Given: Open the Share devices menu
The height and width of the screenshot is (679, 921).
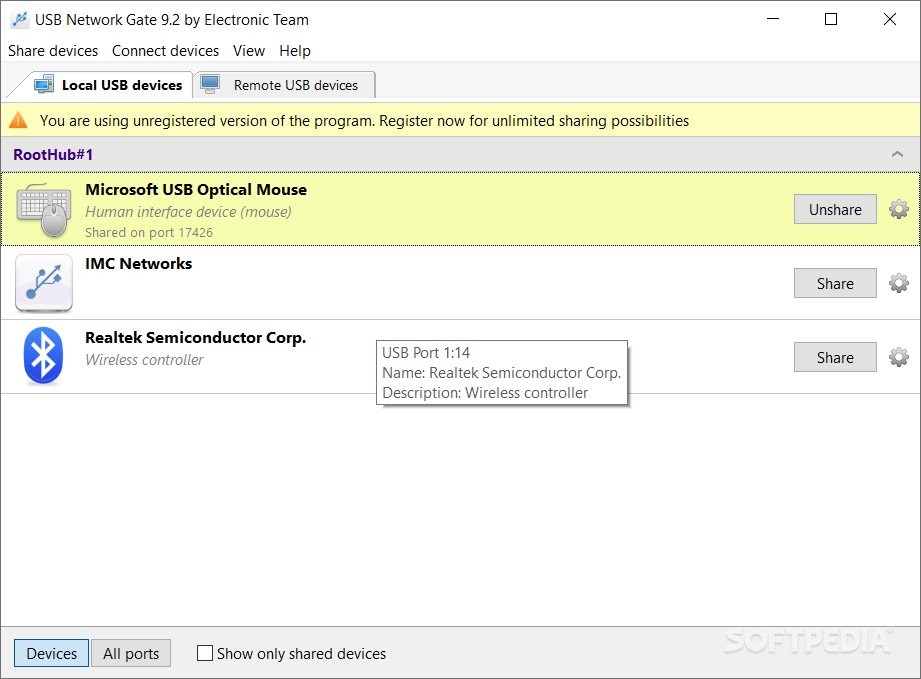Looking at the screenshot, I should [x=53, y=51].
